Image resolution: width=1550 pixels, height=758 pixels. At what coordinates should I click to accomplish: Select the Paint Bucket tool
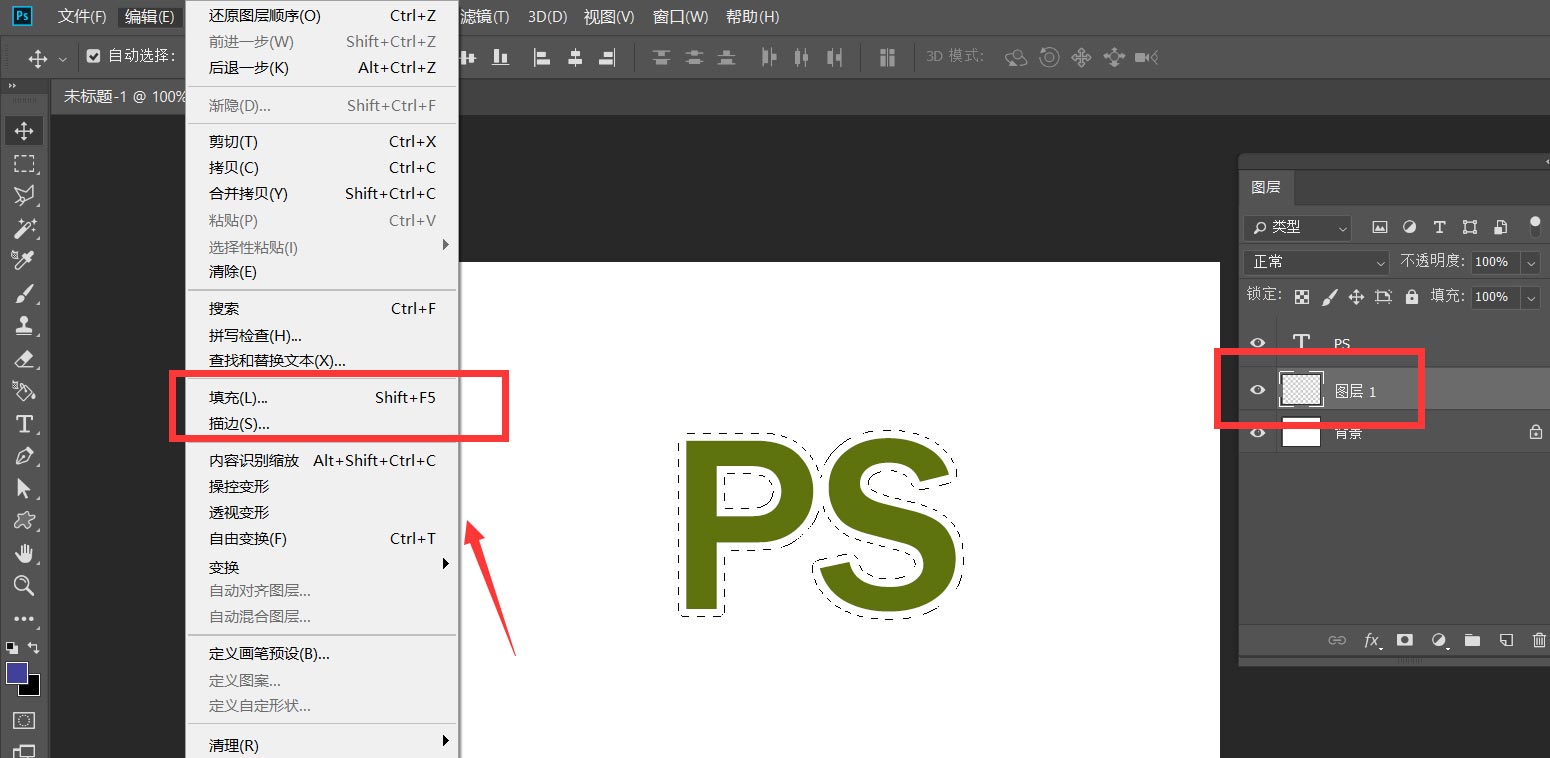(x=24, y=390)
